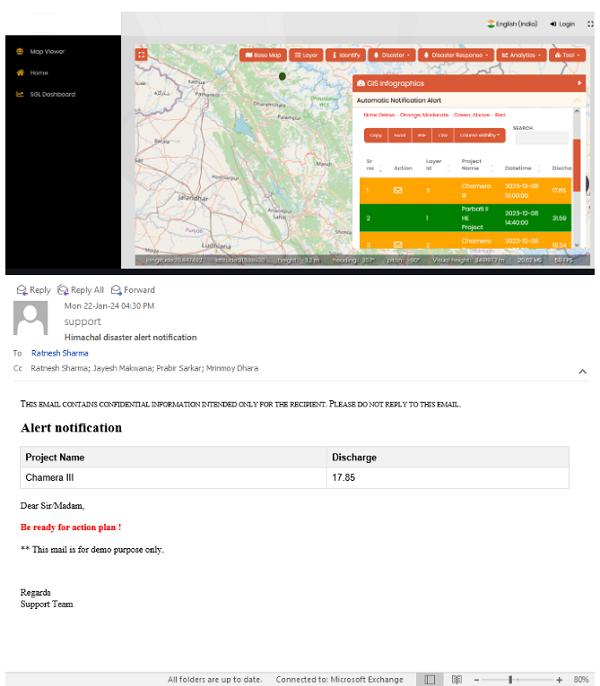Switch to reading view in status bar
The width and height of the screenshot is (600, 686).
[x=456, y=679]
